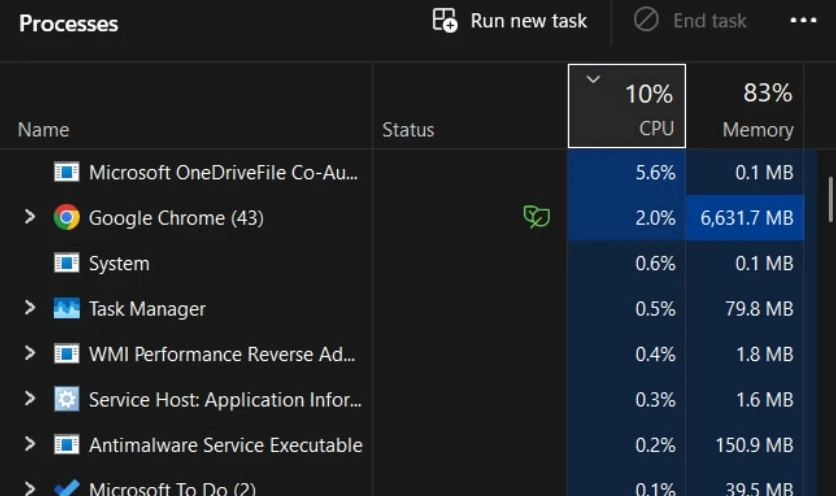836x496 pixels.
Task: Sort processes by CPU column
Action: pyautogui.click(x=627, y=107)
